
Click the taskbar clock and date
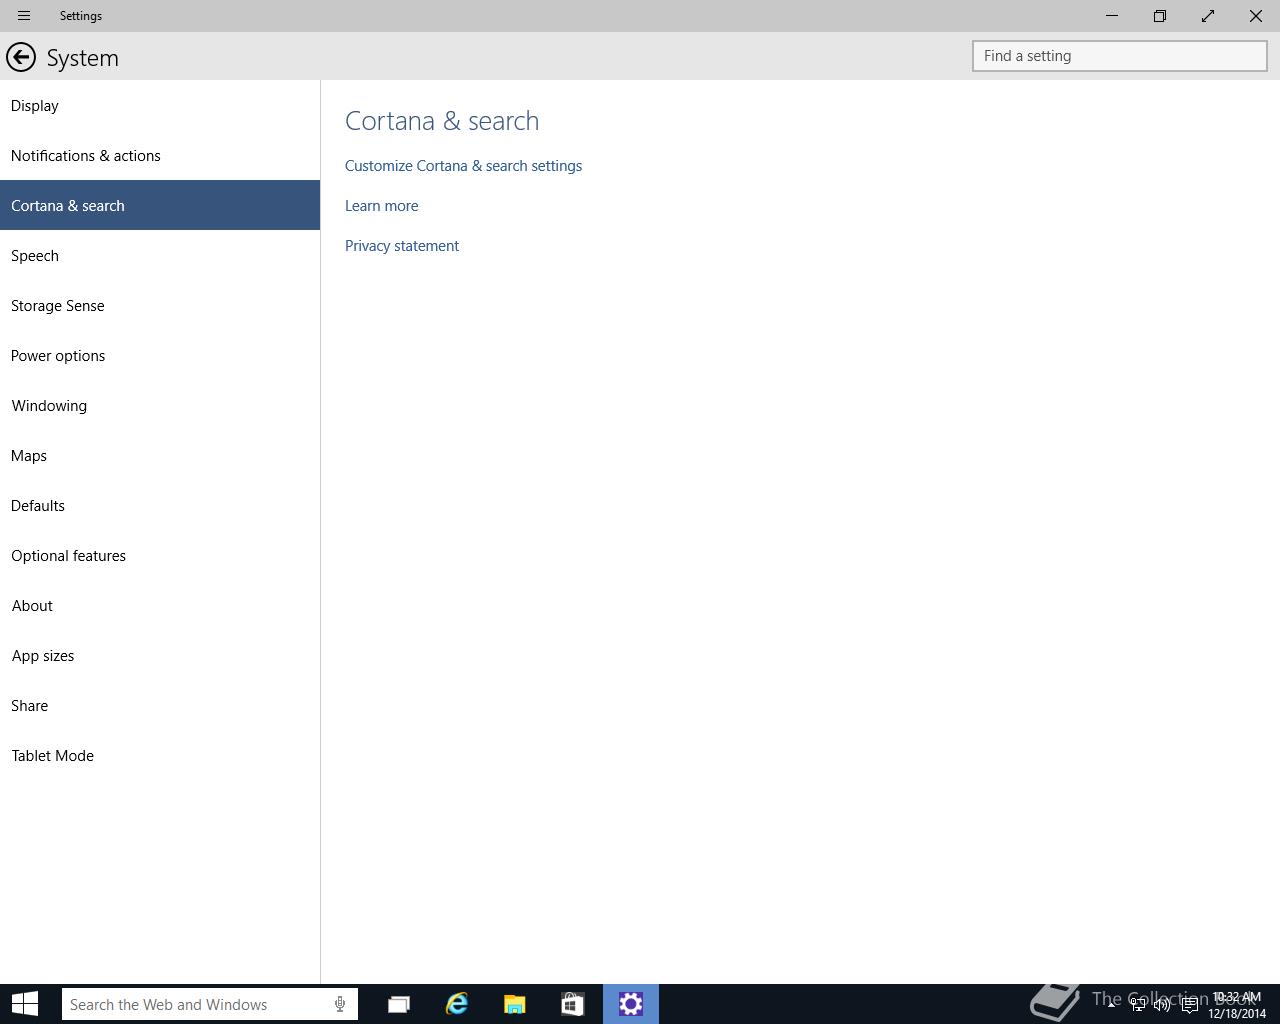pyautogui.click(x=1237, y=1005)
